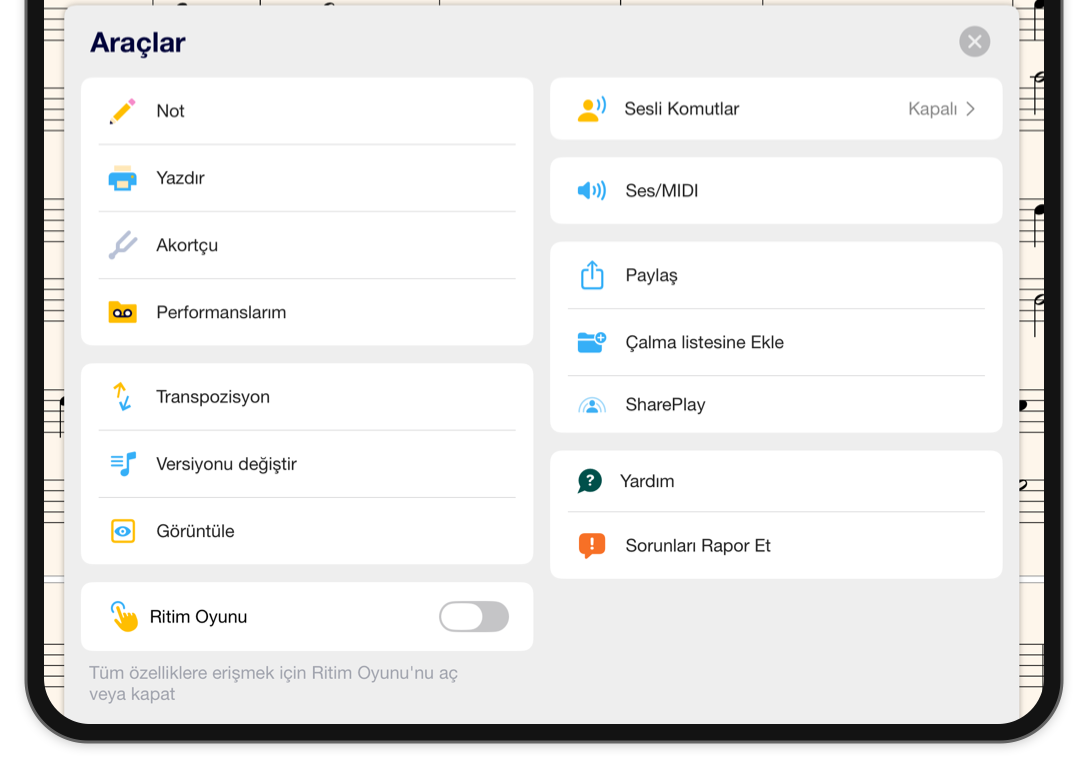Viewport: 1088px width, 762px height.
Task: Open the Akortçu tuning fork icon
Action: click(x=123, y=245)
